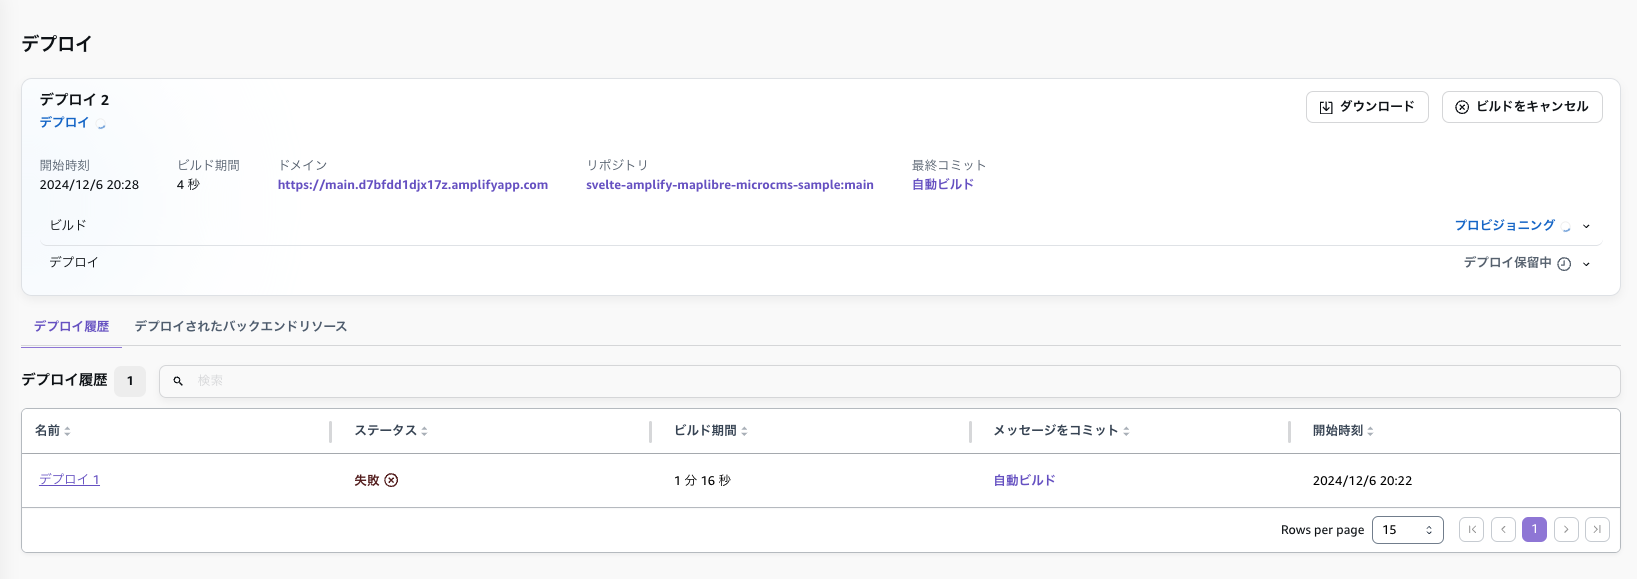Switch to the デプロイ履歴 tab
The width and height of the screenshot is (1637, 579).
pos(72,327)
